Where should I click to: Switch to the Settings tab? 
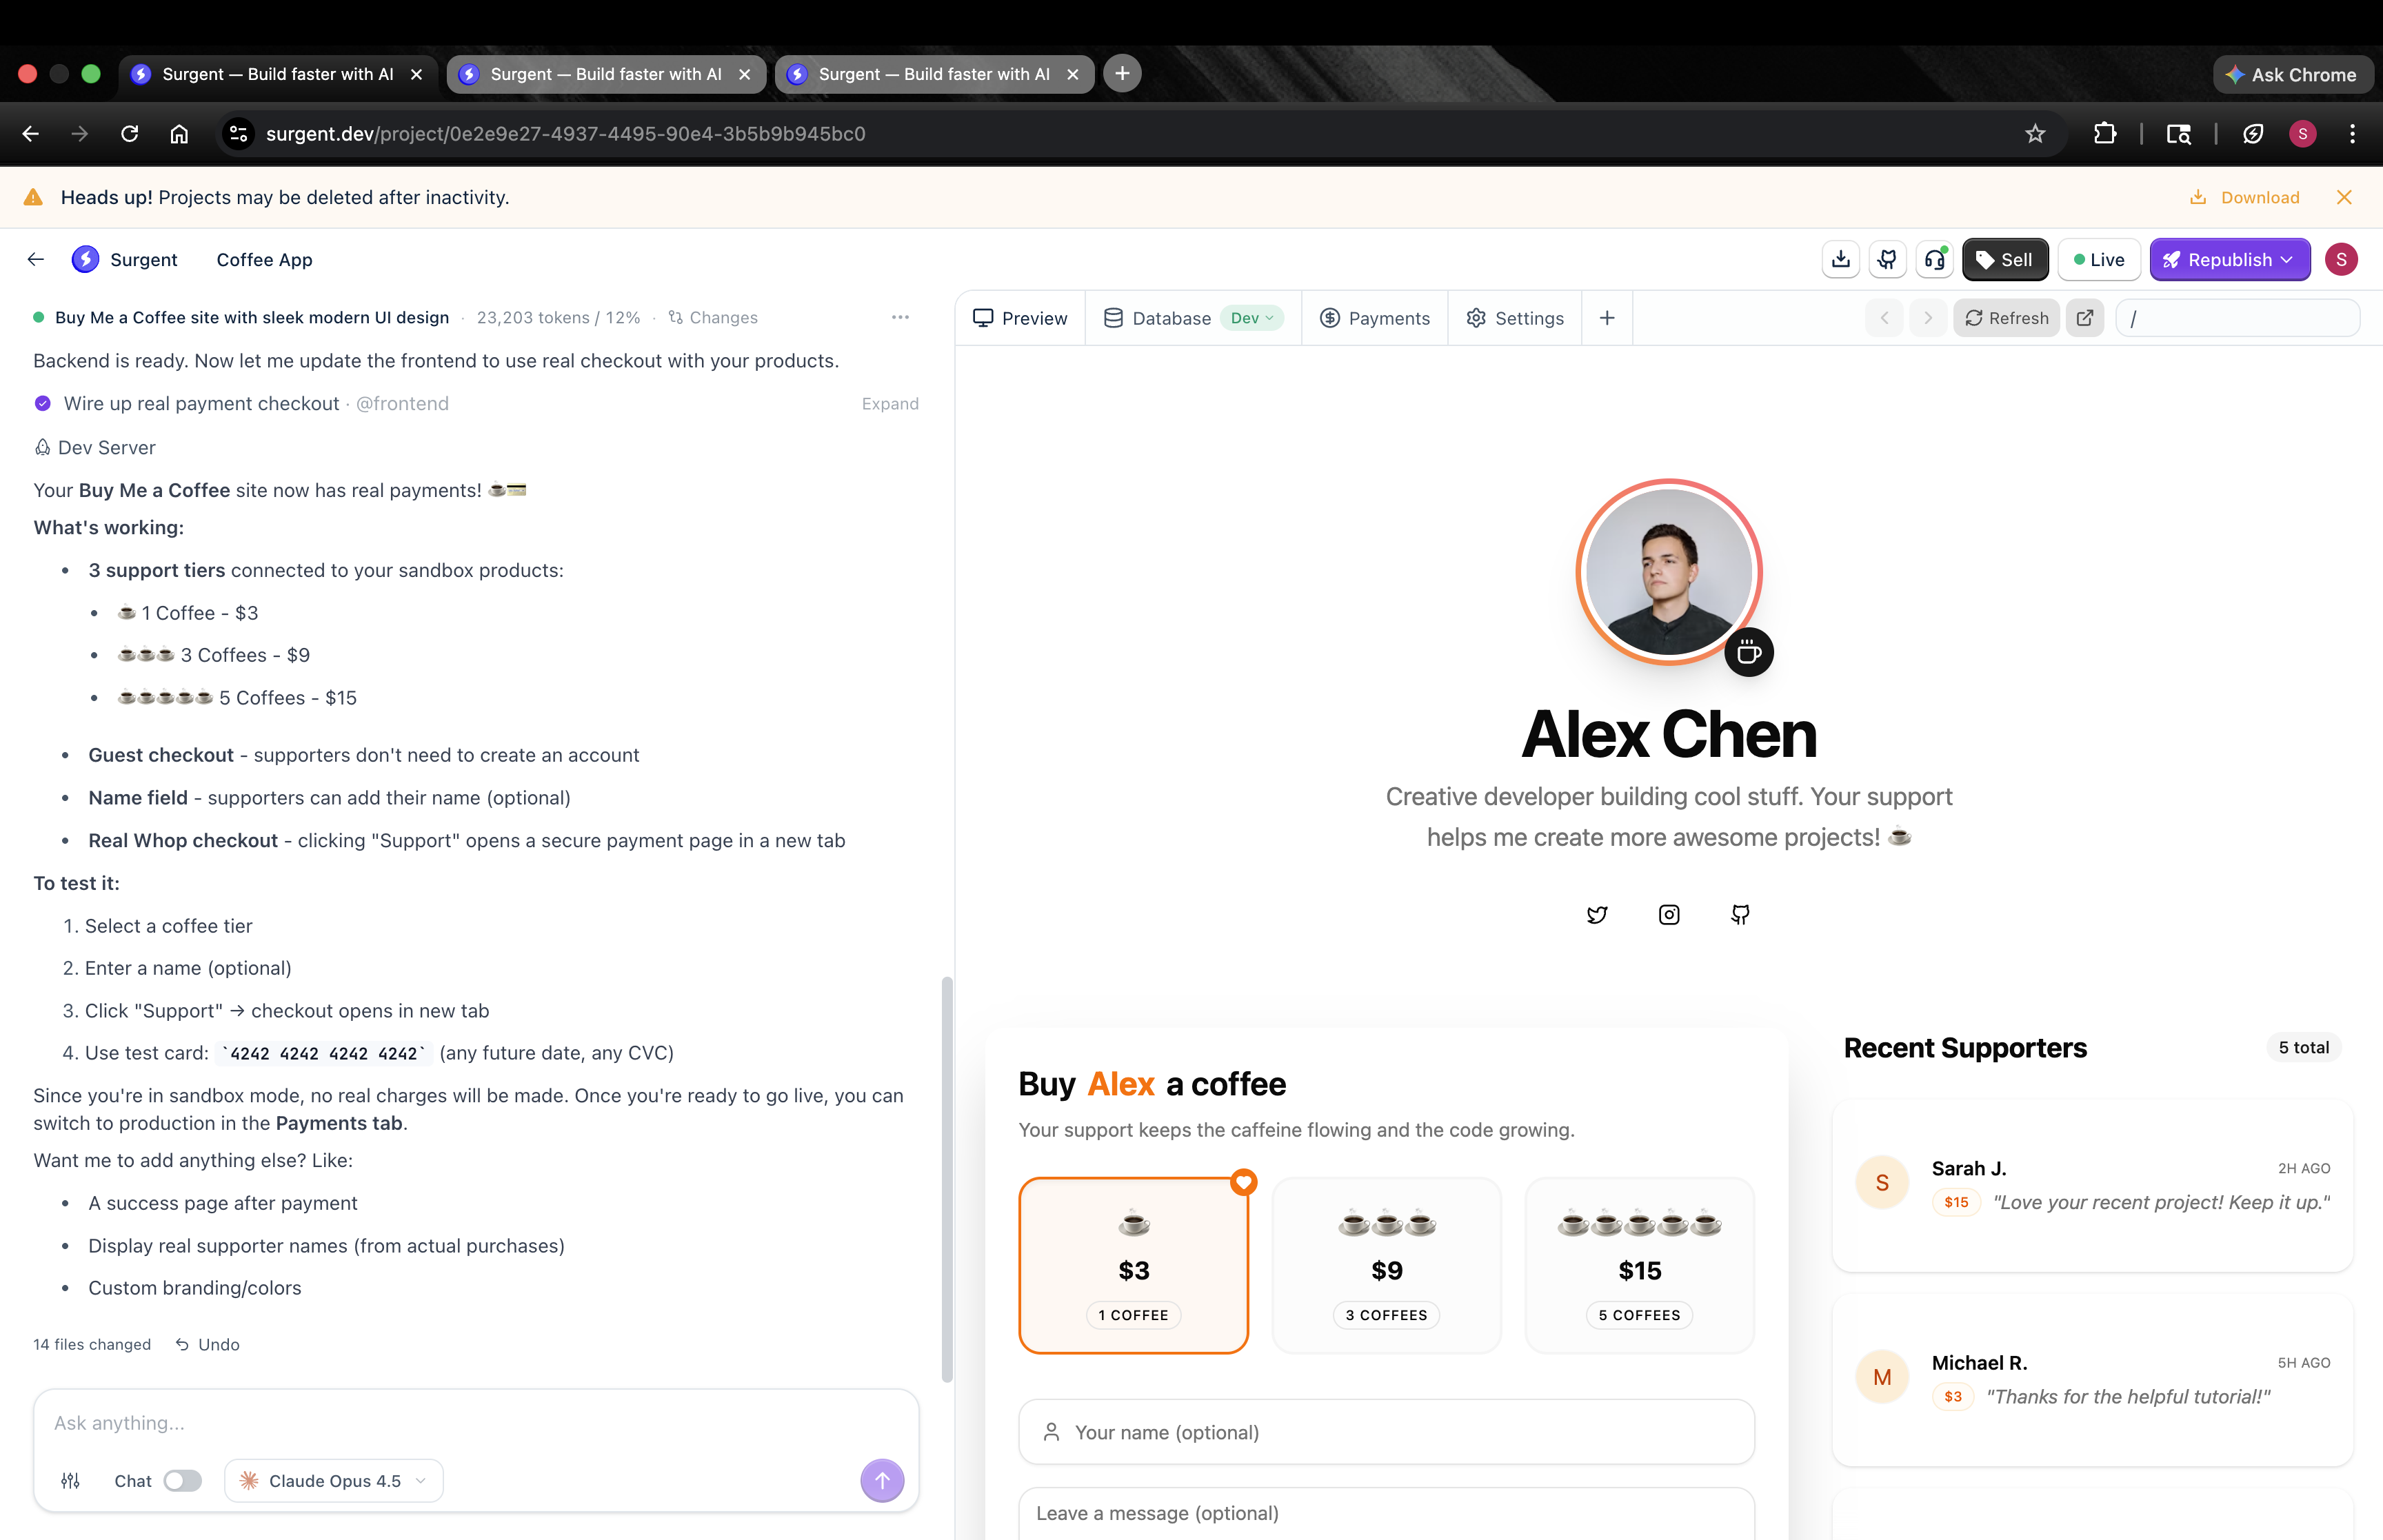1515,318
